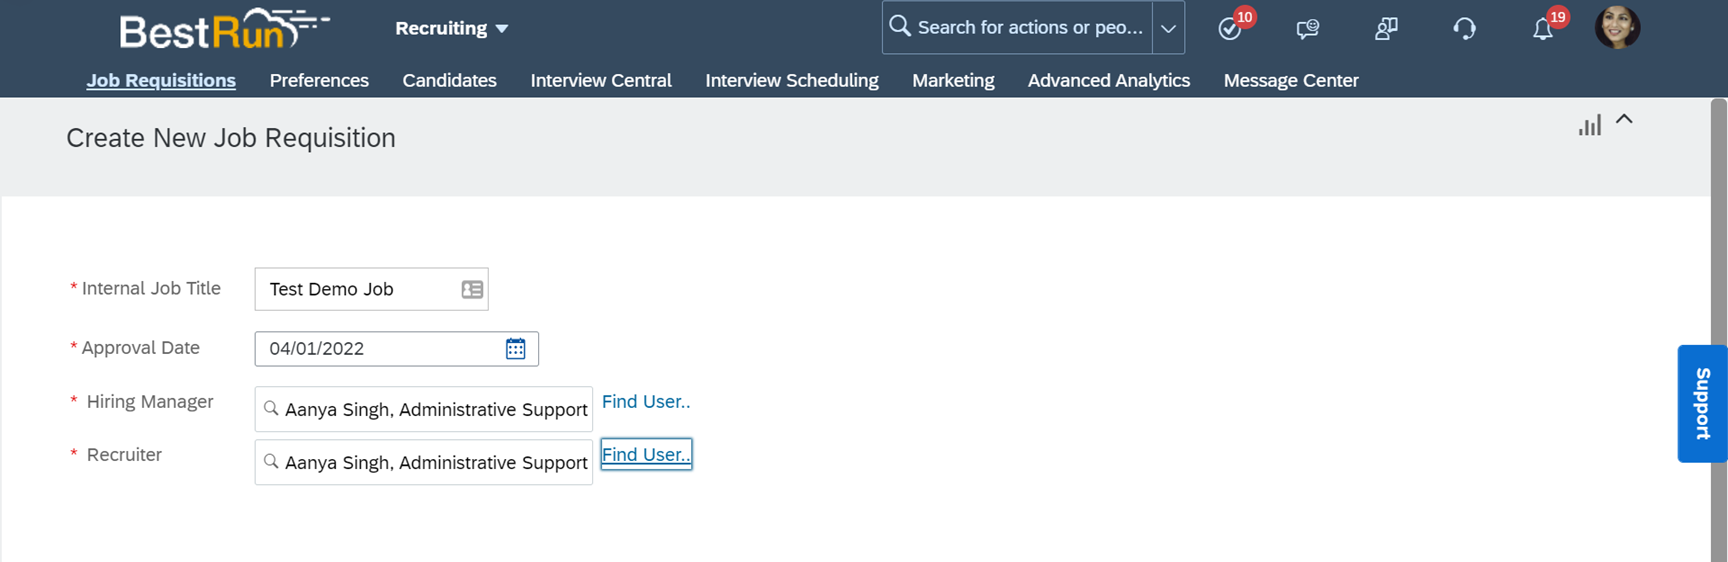Screen dimensions: 1728x562
Task: Click the user profile avatar photo
Action: [1617, 27]
